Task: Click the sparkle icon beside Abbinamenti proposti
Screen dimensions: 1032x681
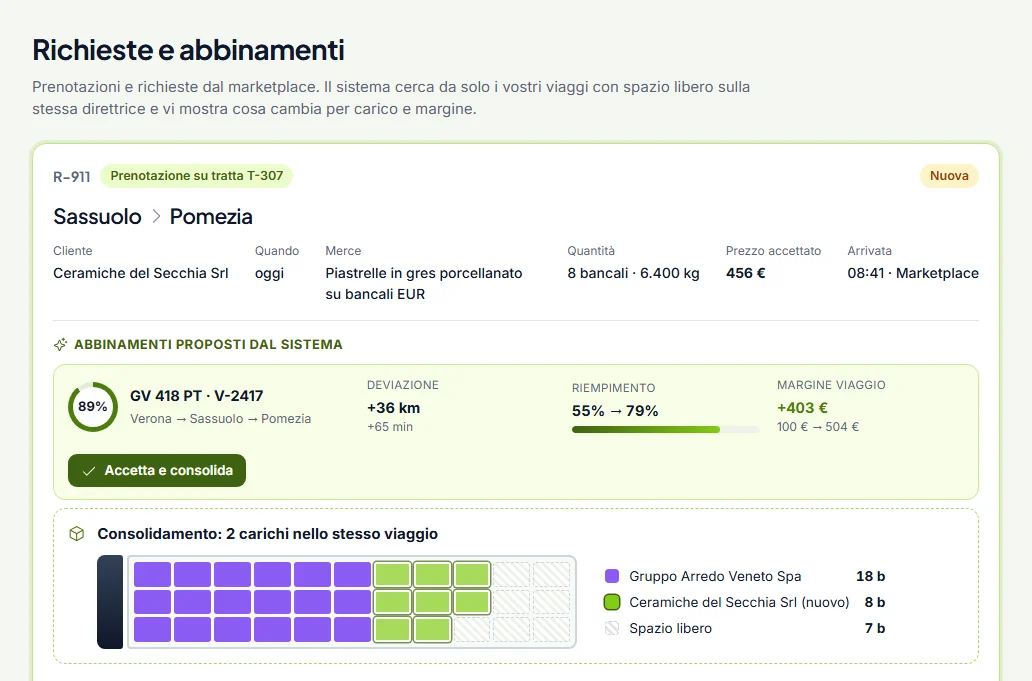Action: [61, 345]
